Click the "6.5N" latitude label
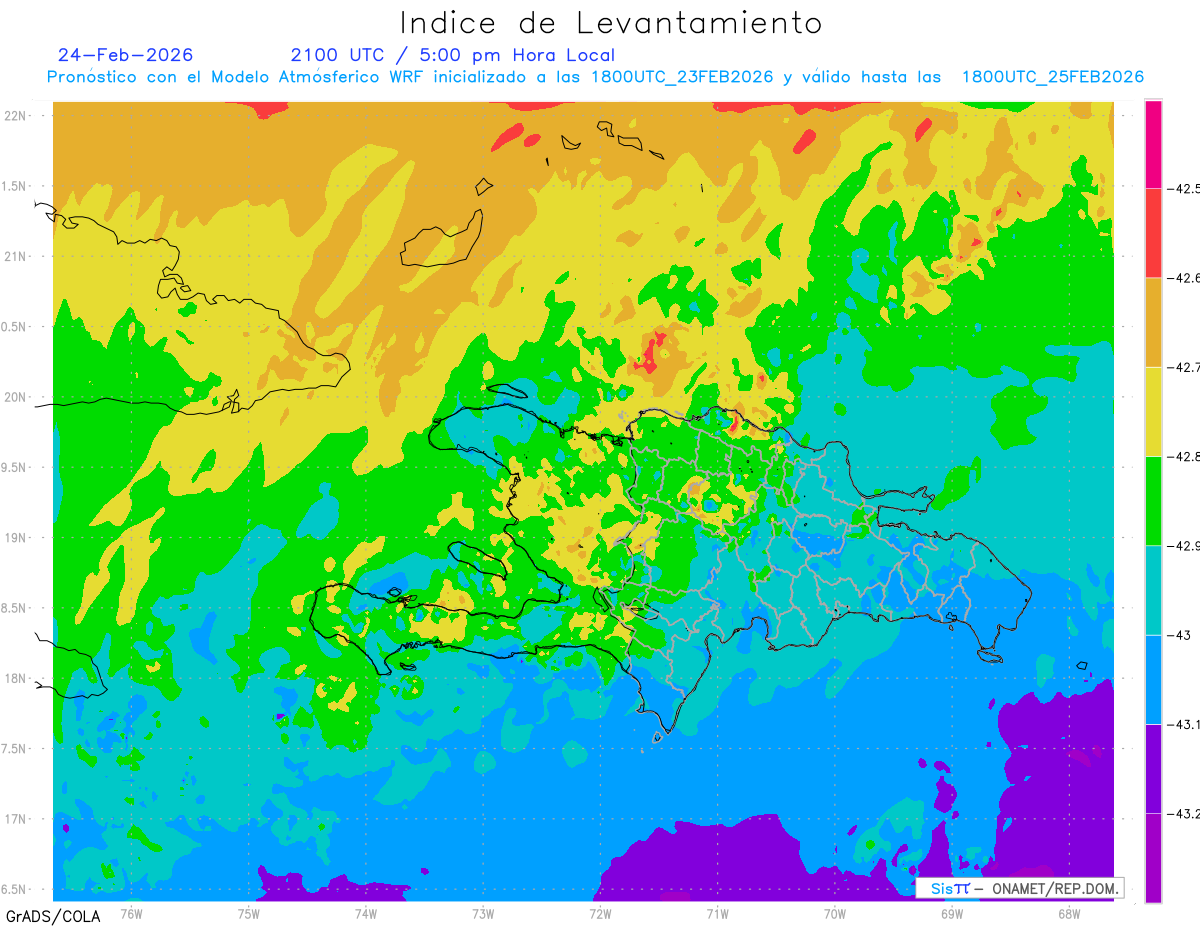This screenshot has height=927, width=1200. pos(15,889)
